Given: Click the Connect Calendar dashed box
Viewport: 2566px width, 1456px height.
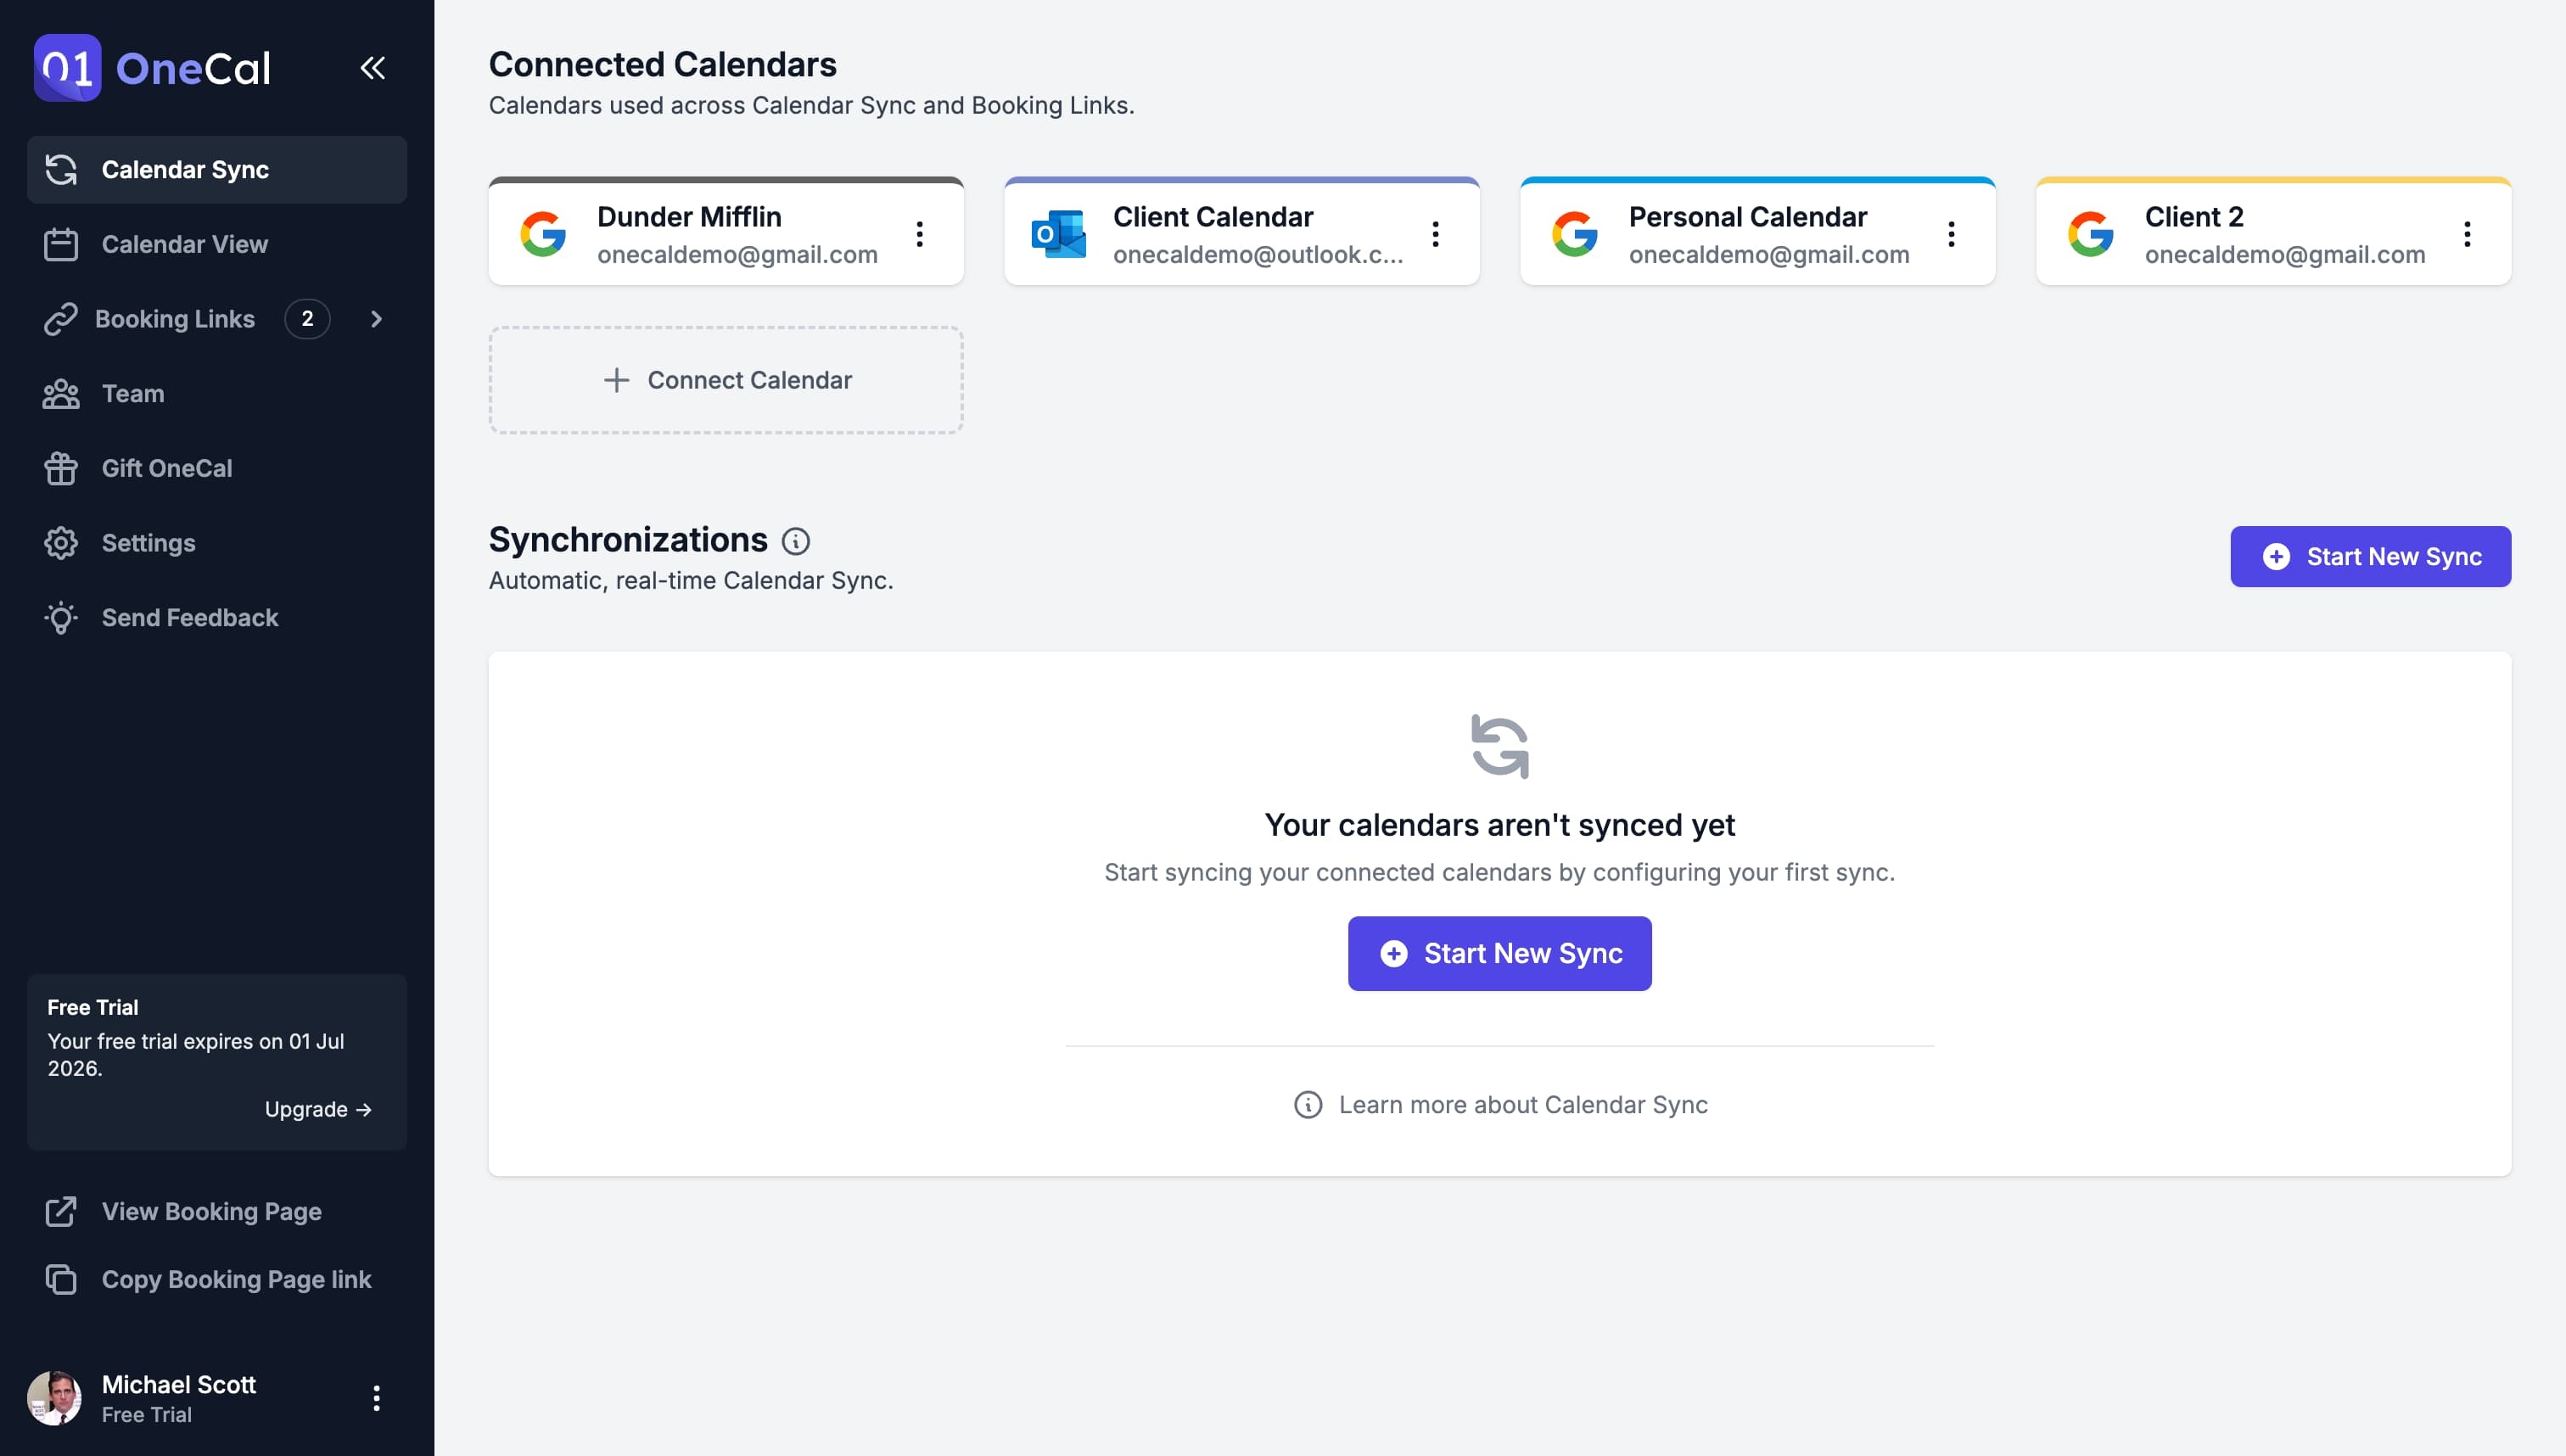Looking at the screenshot, I should [726, 380].
